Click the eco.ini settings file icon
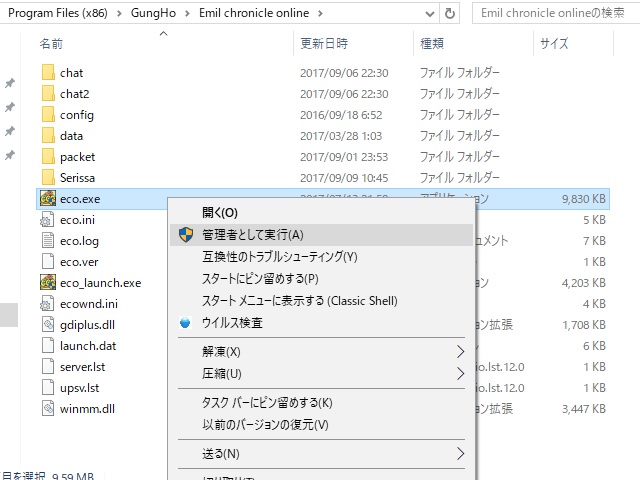 point(47,220)
